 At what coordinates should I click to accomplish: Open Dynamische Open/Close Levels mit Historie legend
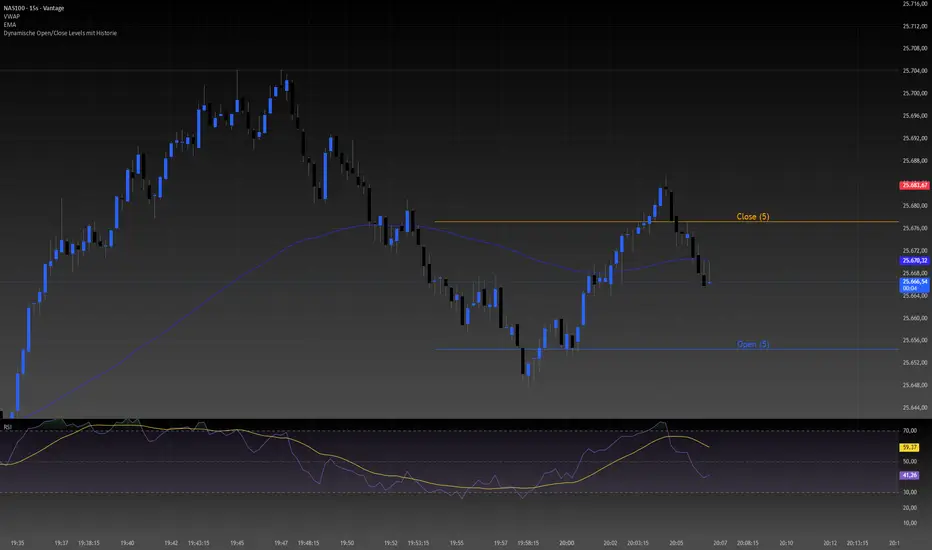60,33
